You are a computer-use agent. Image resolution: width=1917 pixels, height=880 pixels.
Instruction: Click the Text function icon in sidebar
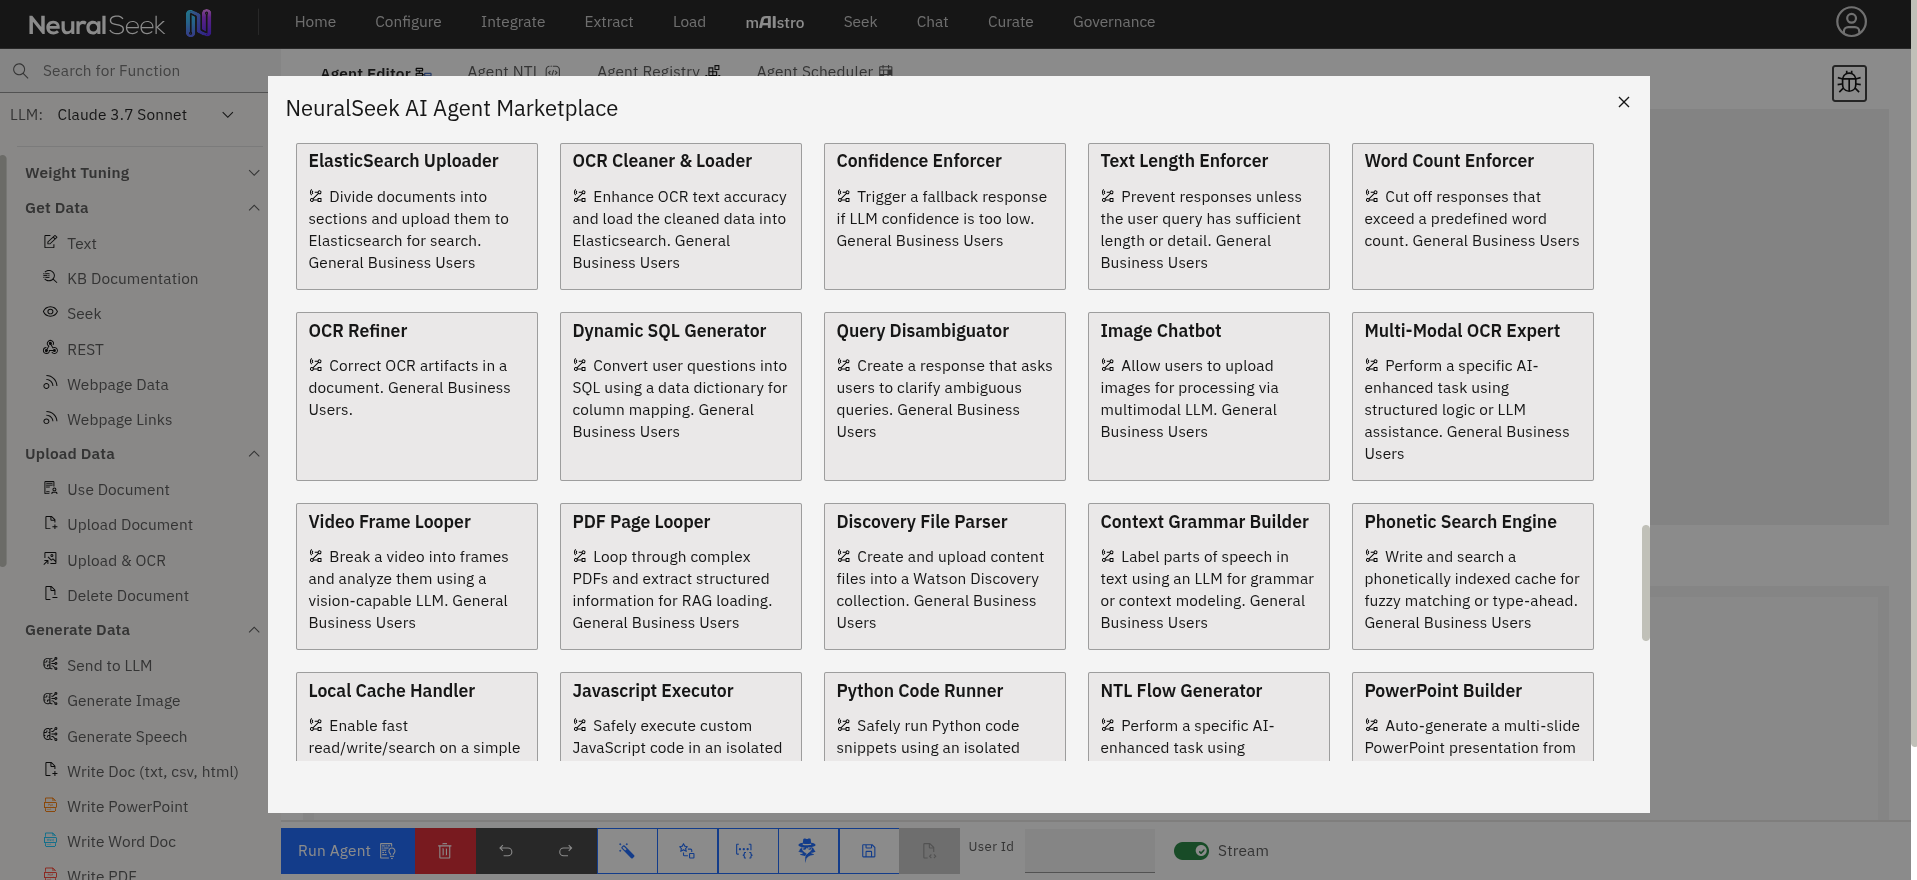tap(50, 242)
